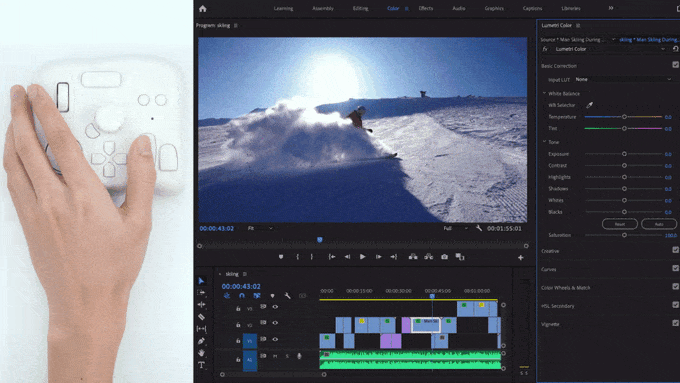Open the Input LUT dropdown

point(624,79)
